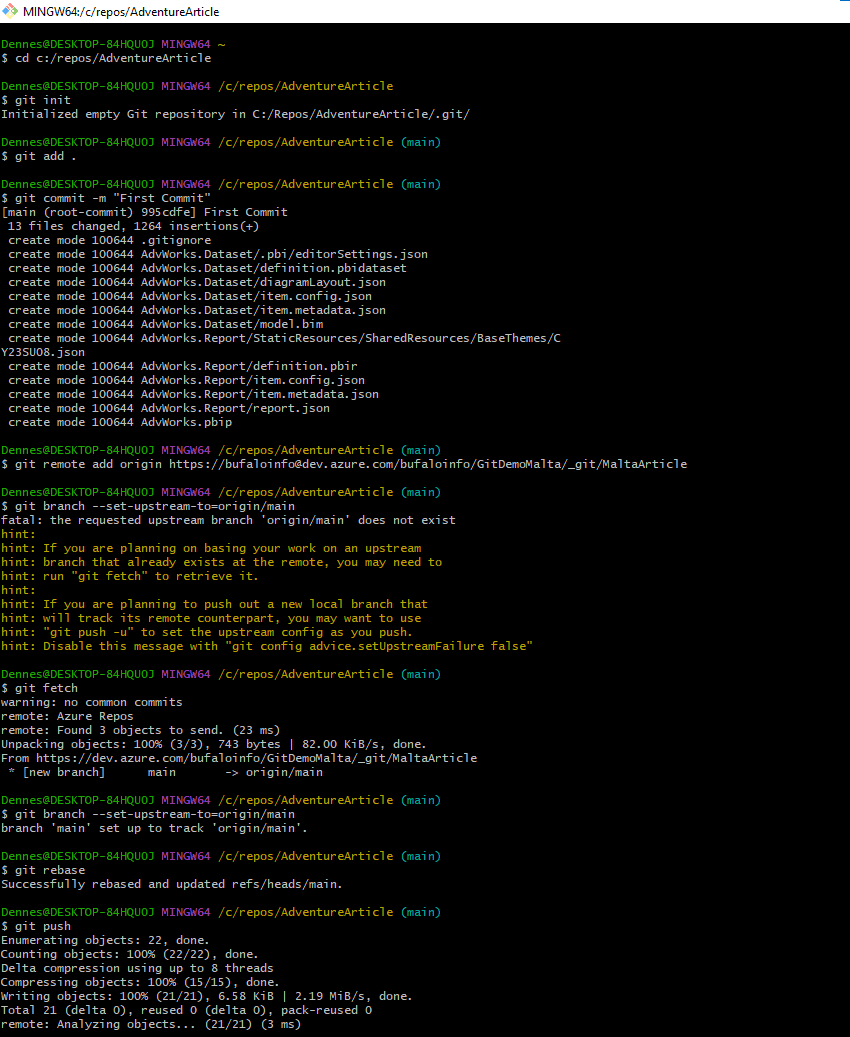The width and height of the screenshot is (850, 1037).
Task: Click the "Initialized empty Git repository" output line
Action: [235, 114]
